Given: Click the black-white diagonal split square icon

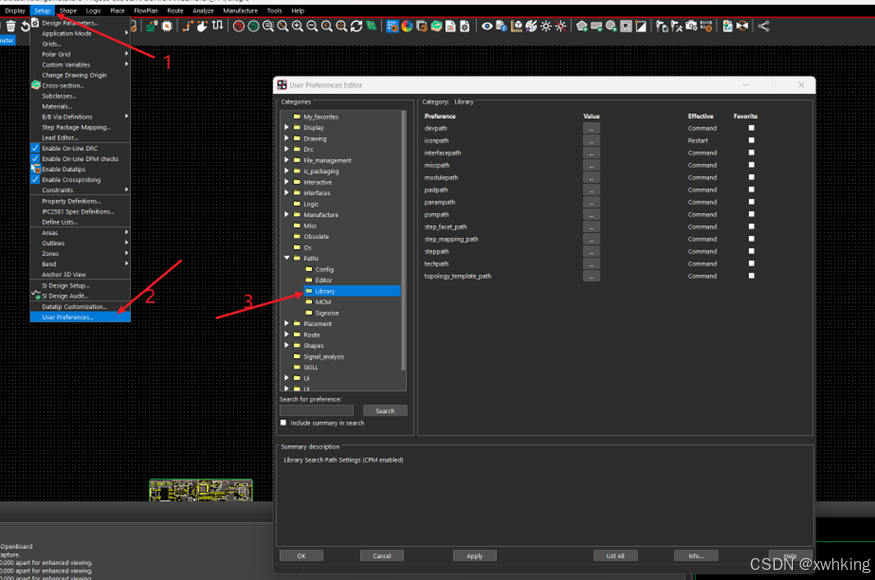Looking at the screenshot, I should pyautogui.click(x=641, y=26).
